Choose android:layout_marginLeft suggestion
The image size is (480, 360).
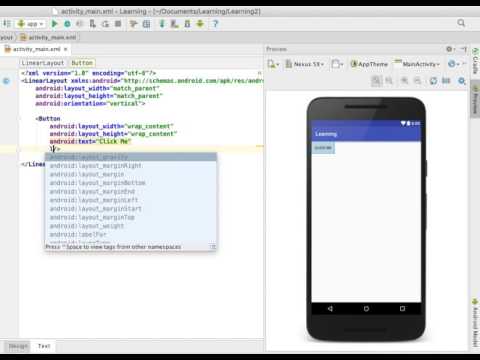(131, 200)
